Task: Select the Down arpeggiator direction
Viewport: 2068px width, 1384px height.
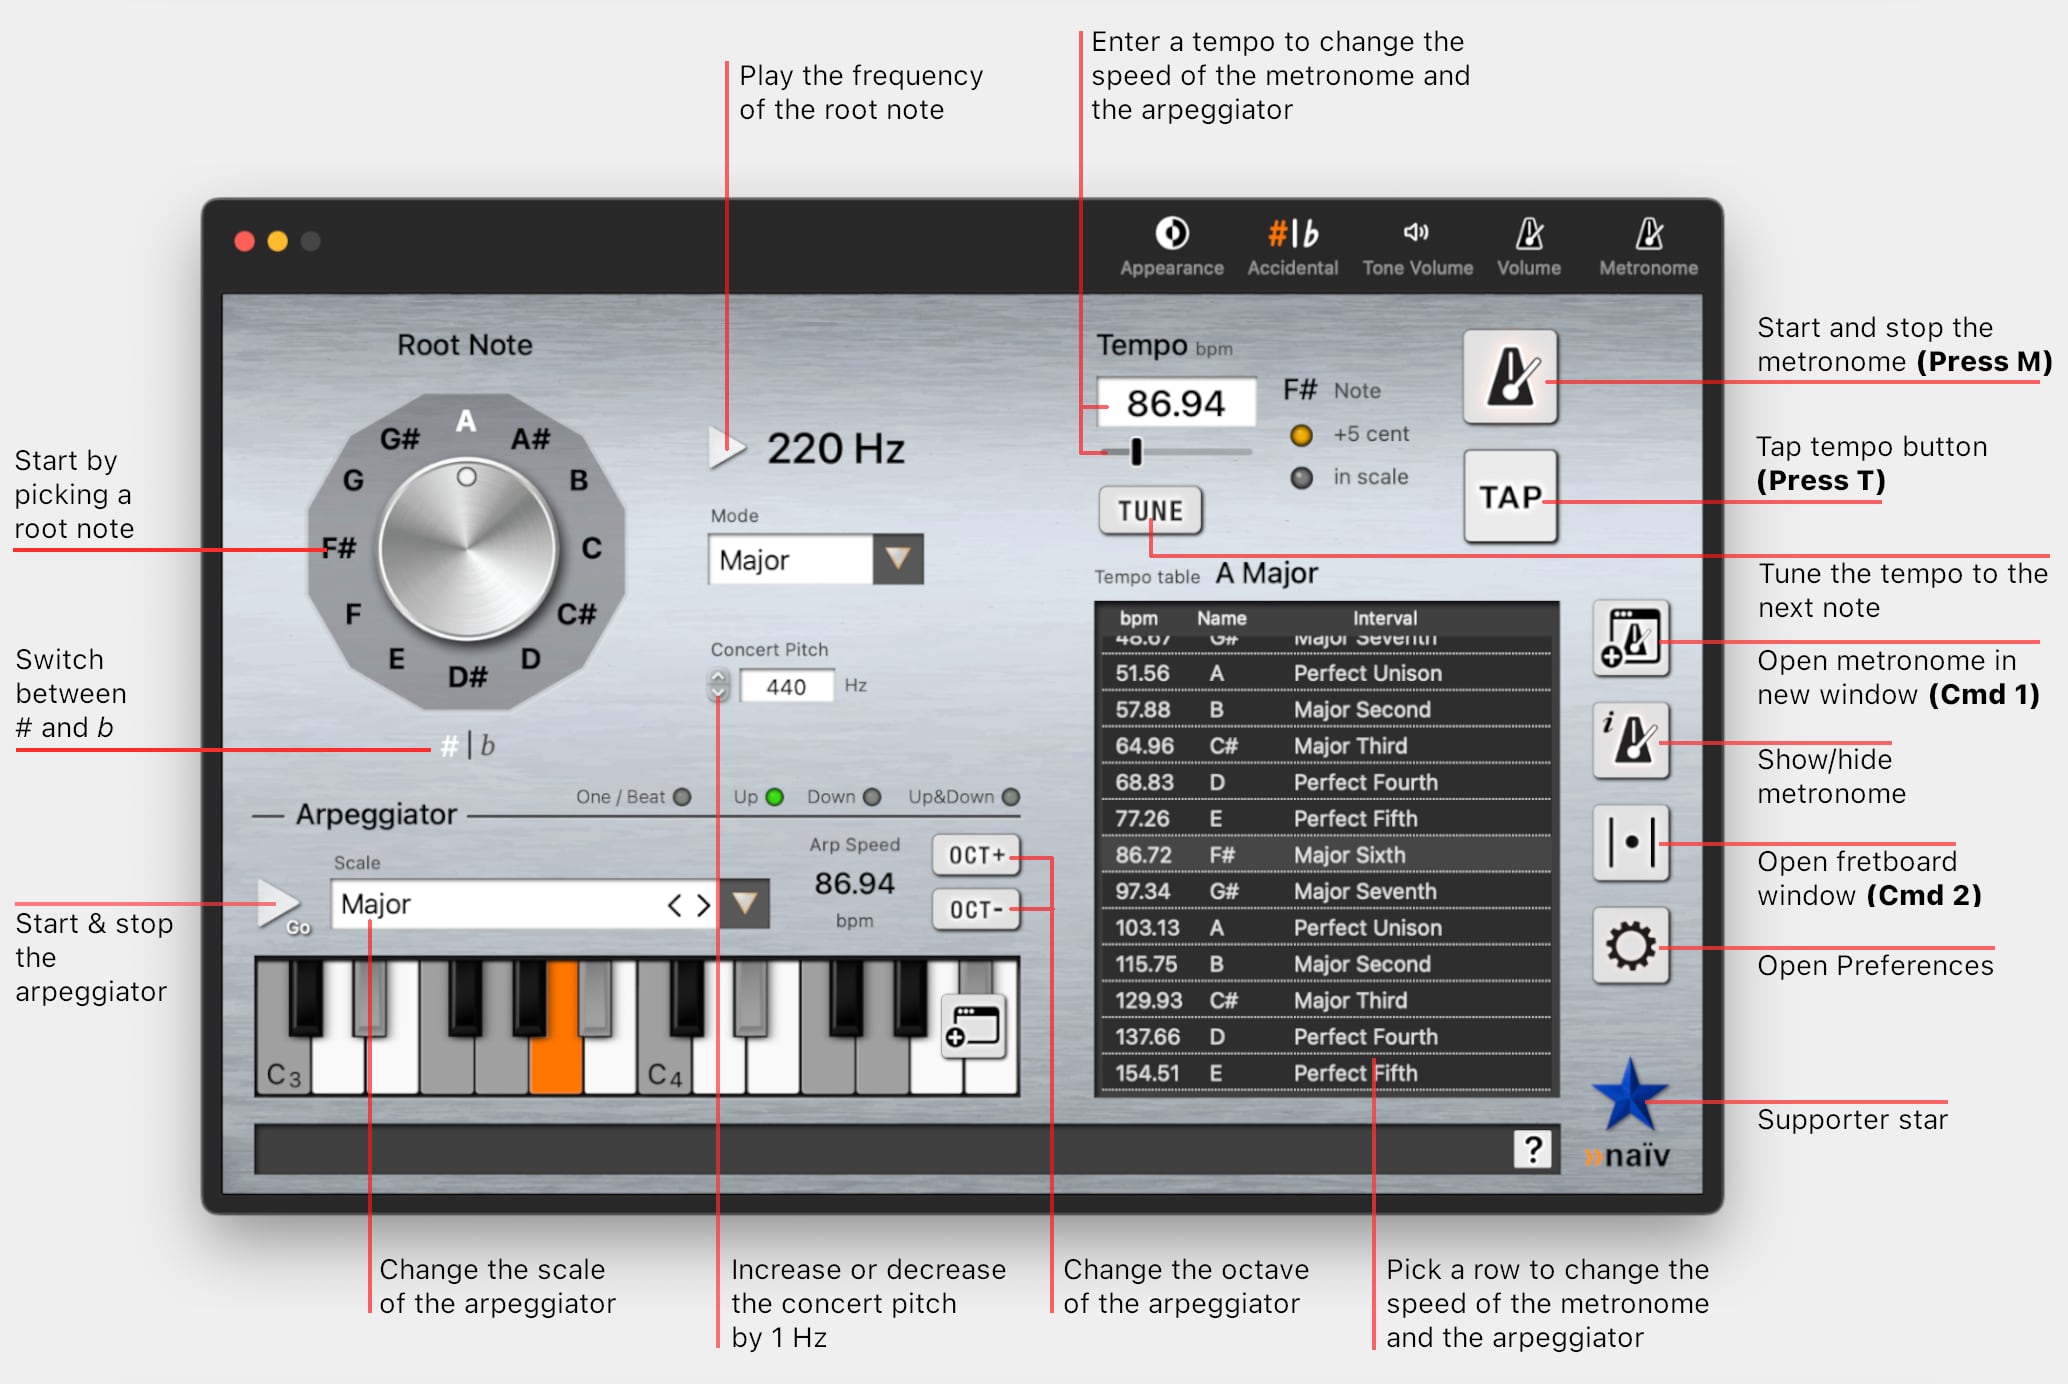Action: click(872, 797)
